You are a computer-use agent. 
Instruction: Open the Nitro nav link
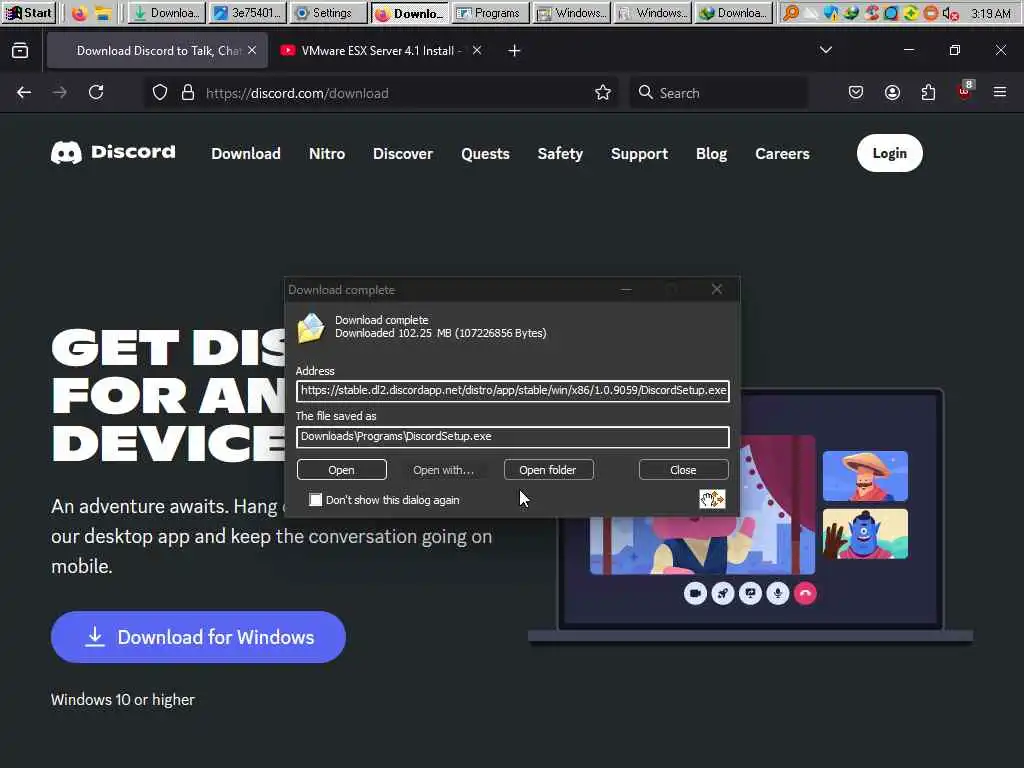point(327,153)
